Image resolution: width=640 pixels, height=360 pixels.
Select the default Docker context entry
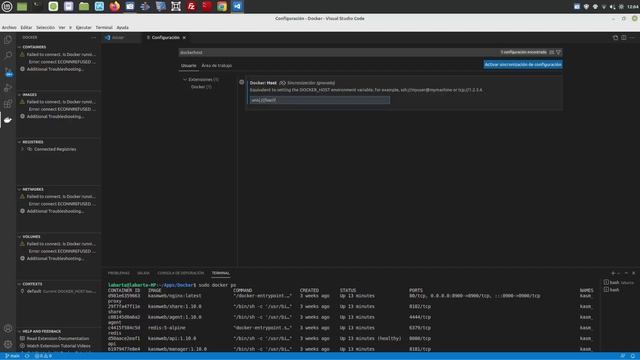click(x=58, y=291)
